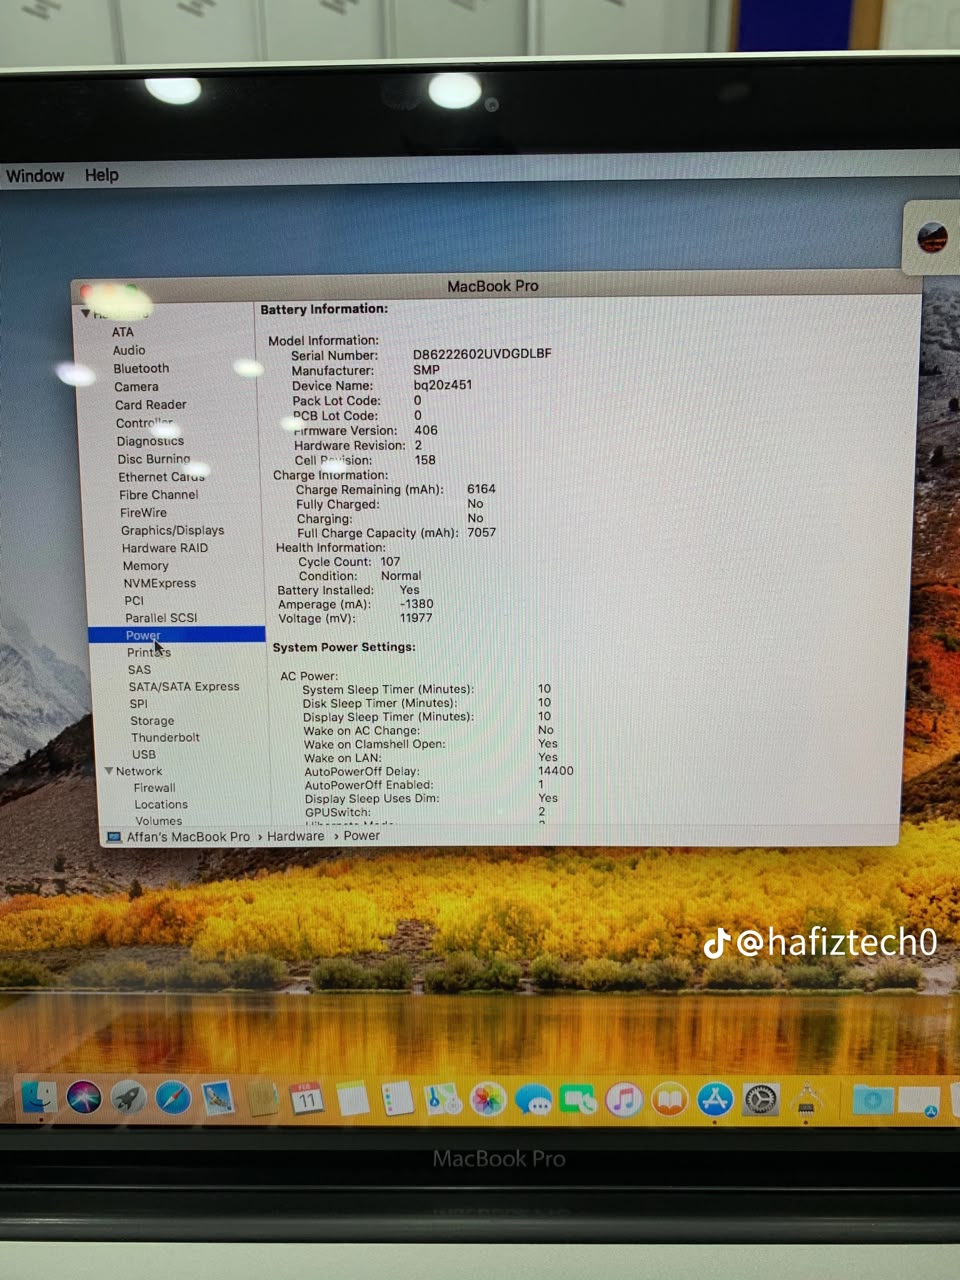Click Affan's MacBook Pro in path bar
The width and height of the screenshot is (960, 1280).
point(188,837)
